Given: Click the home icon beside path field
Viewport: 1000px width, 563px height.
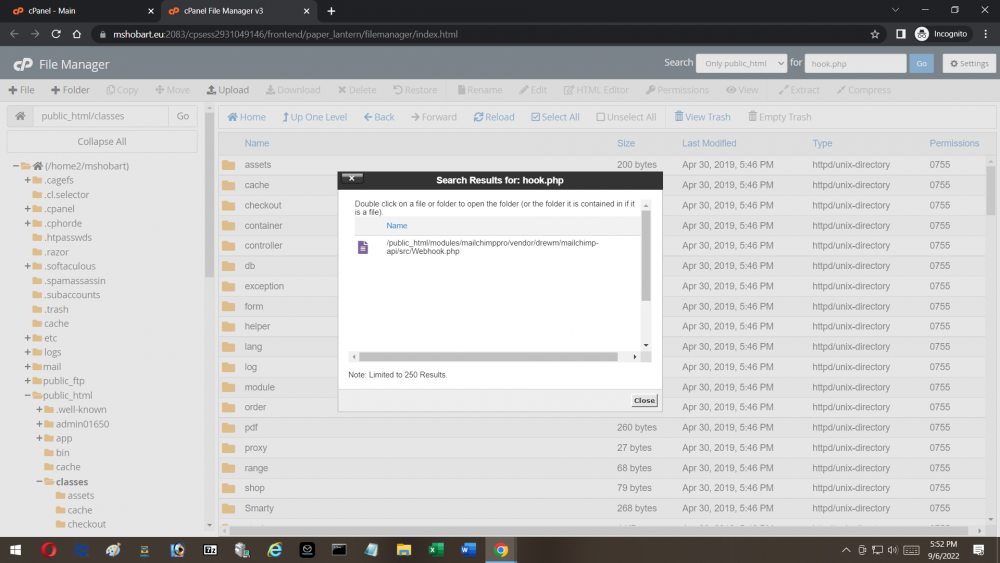Looking at the screenshot, I should click(x=20, y=116).
